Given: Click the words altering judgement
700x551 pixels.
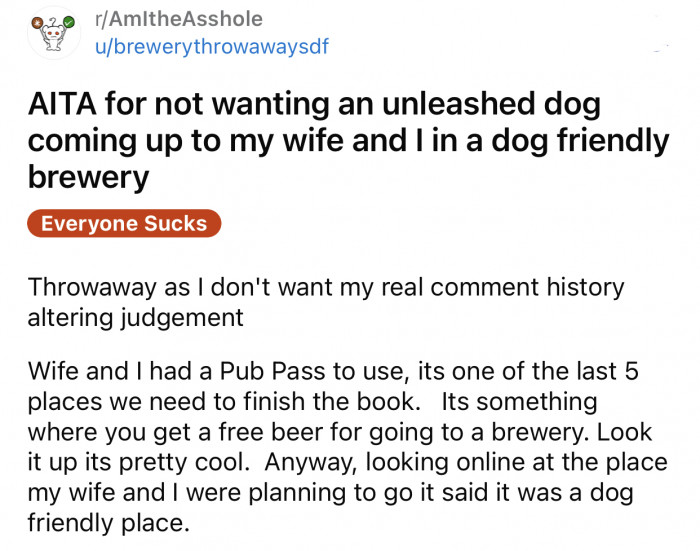Looking at the screenshot, I should pos(136,317).
